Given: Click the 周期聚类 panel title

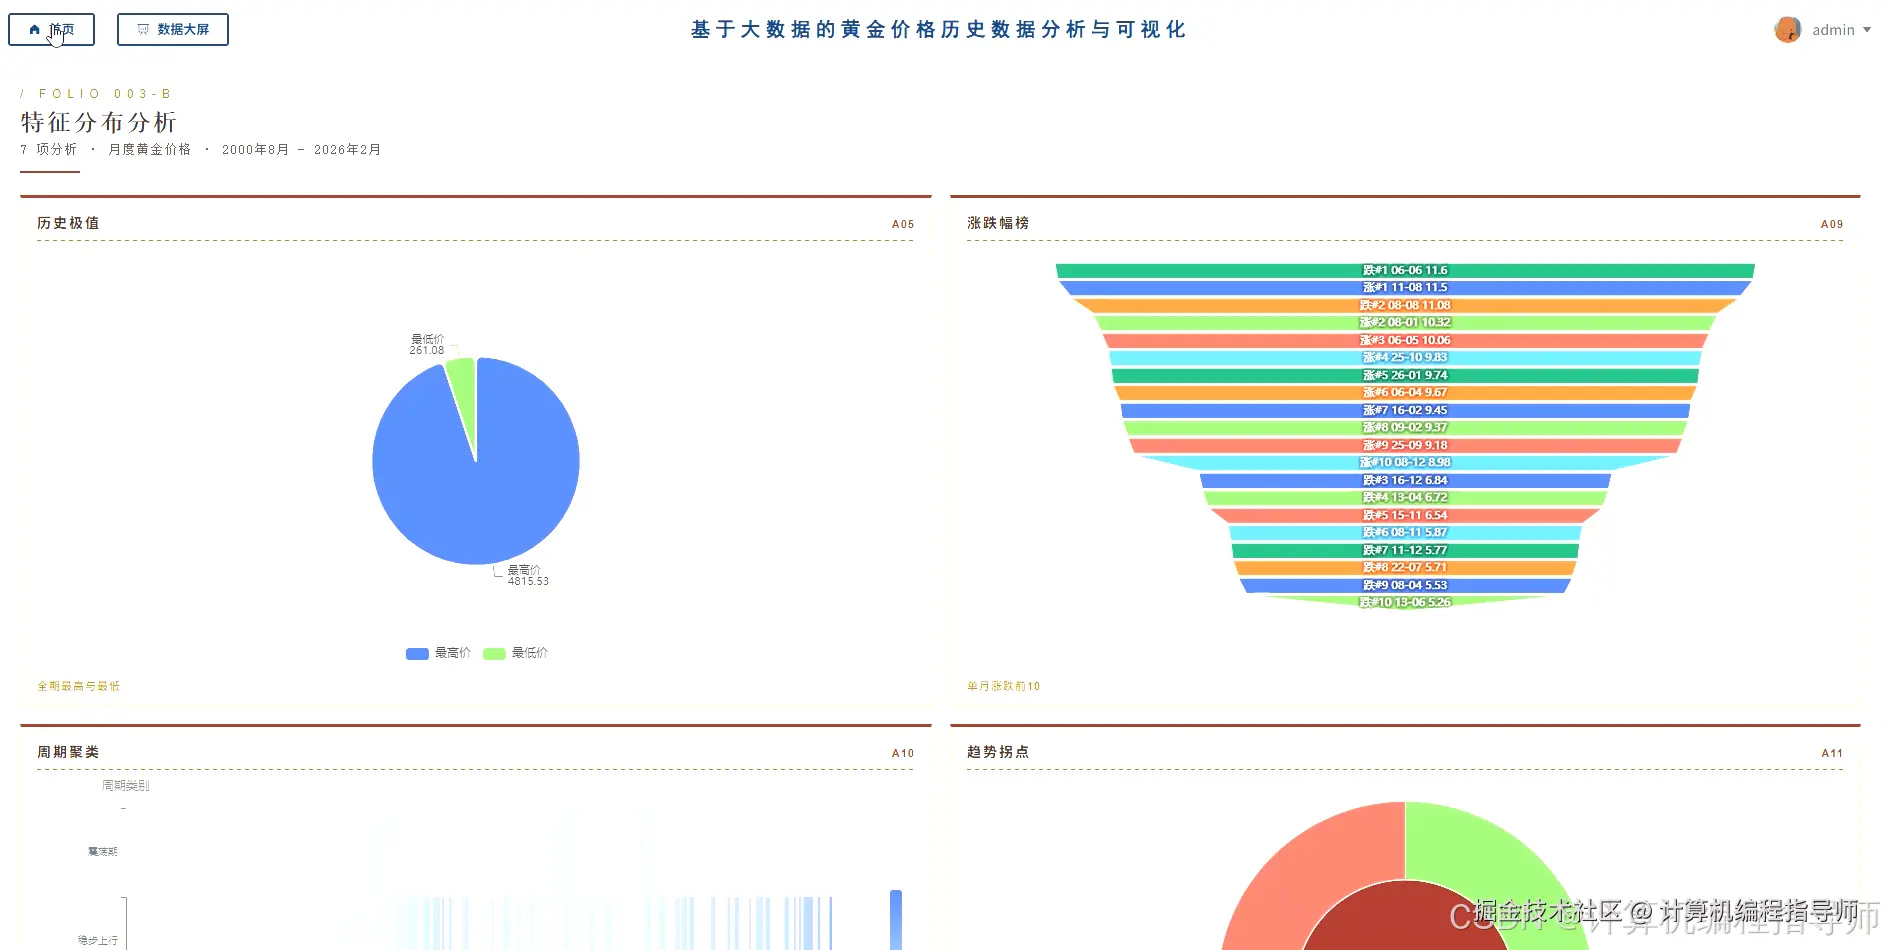Looking at the screenshot, I should 68,752.
